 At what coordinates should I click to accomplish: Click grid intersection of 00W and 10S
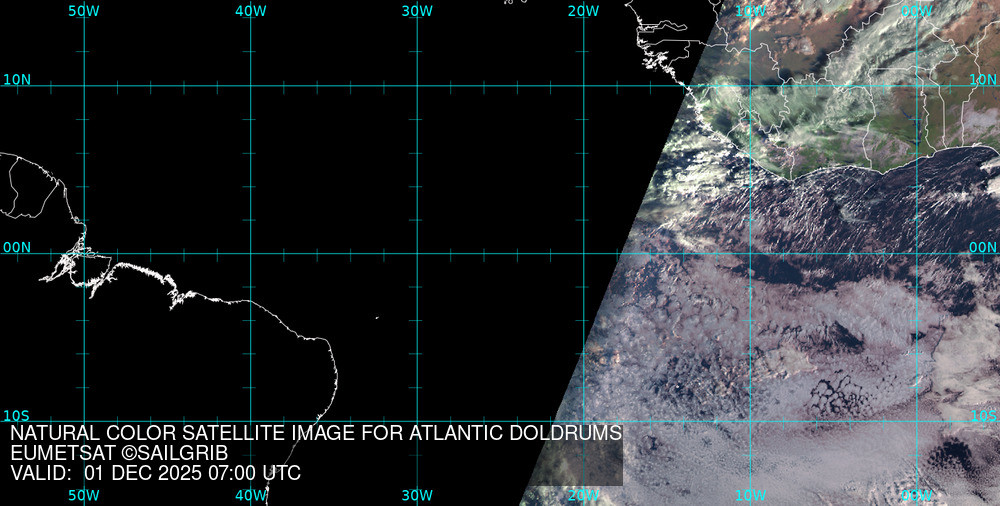pos(918,421)
